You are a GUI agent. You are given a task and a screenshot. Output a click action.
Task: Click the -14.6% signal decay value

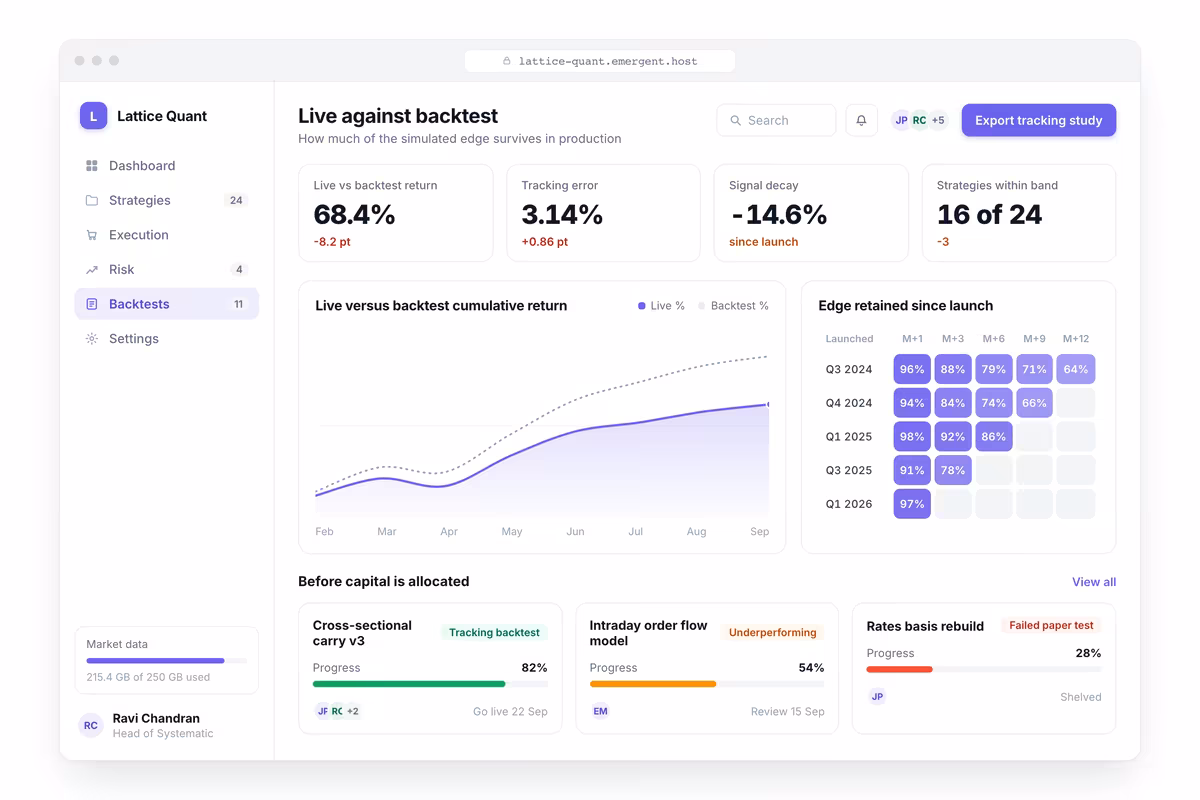(x=778, y=214)
